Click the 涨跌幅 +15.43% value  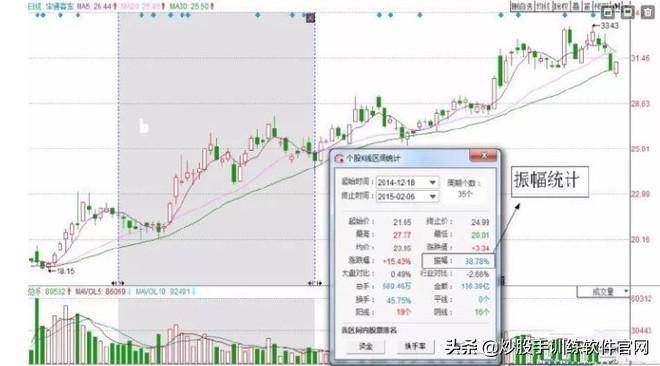point(397,262)
